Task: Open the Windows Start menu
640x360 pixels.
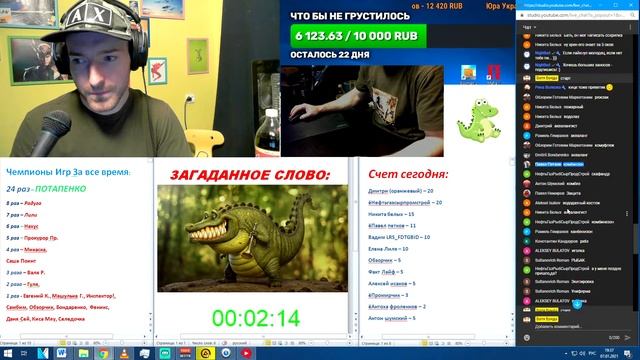Action: pyautogui.click(x=8, y=353)
